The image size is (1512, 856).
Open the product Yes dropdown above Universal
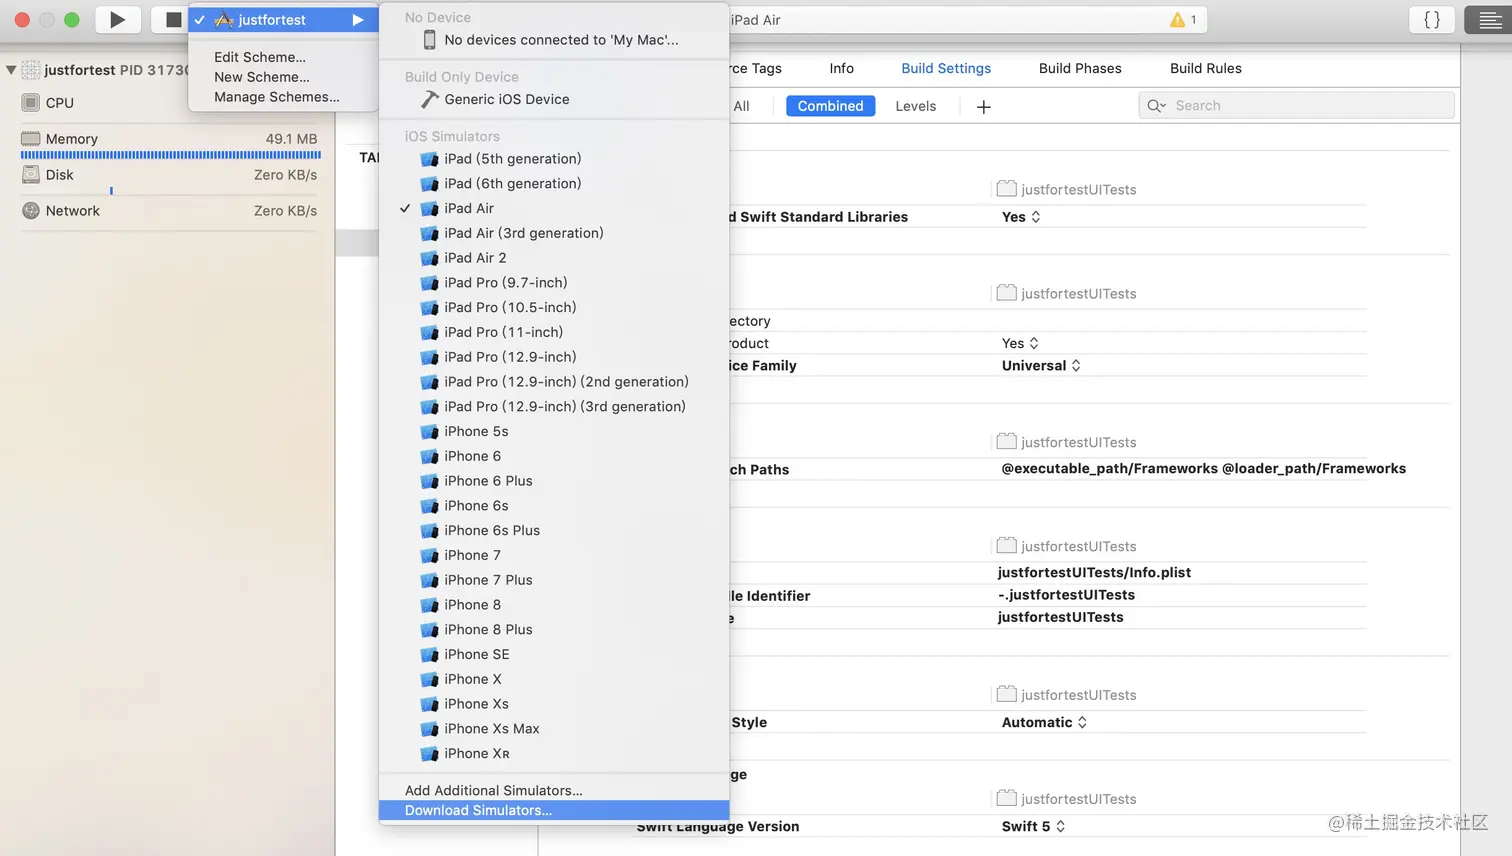(x=1020, y=343)
